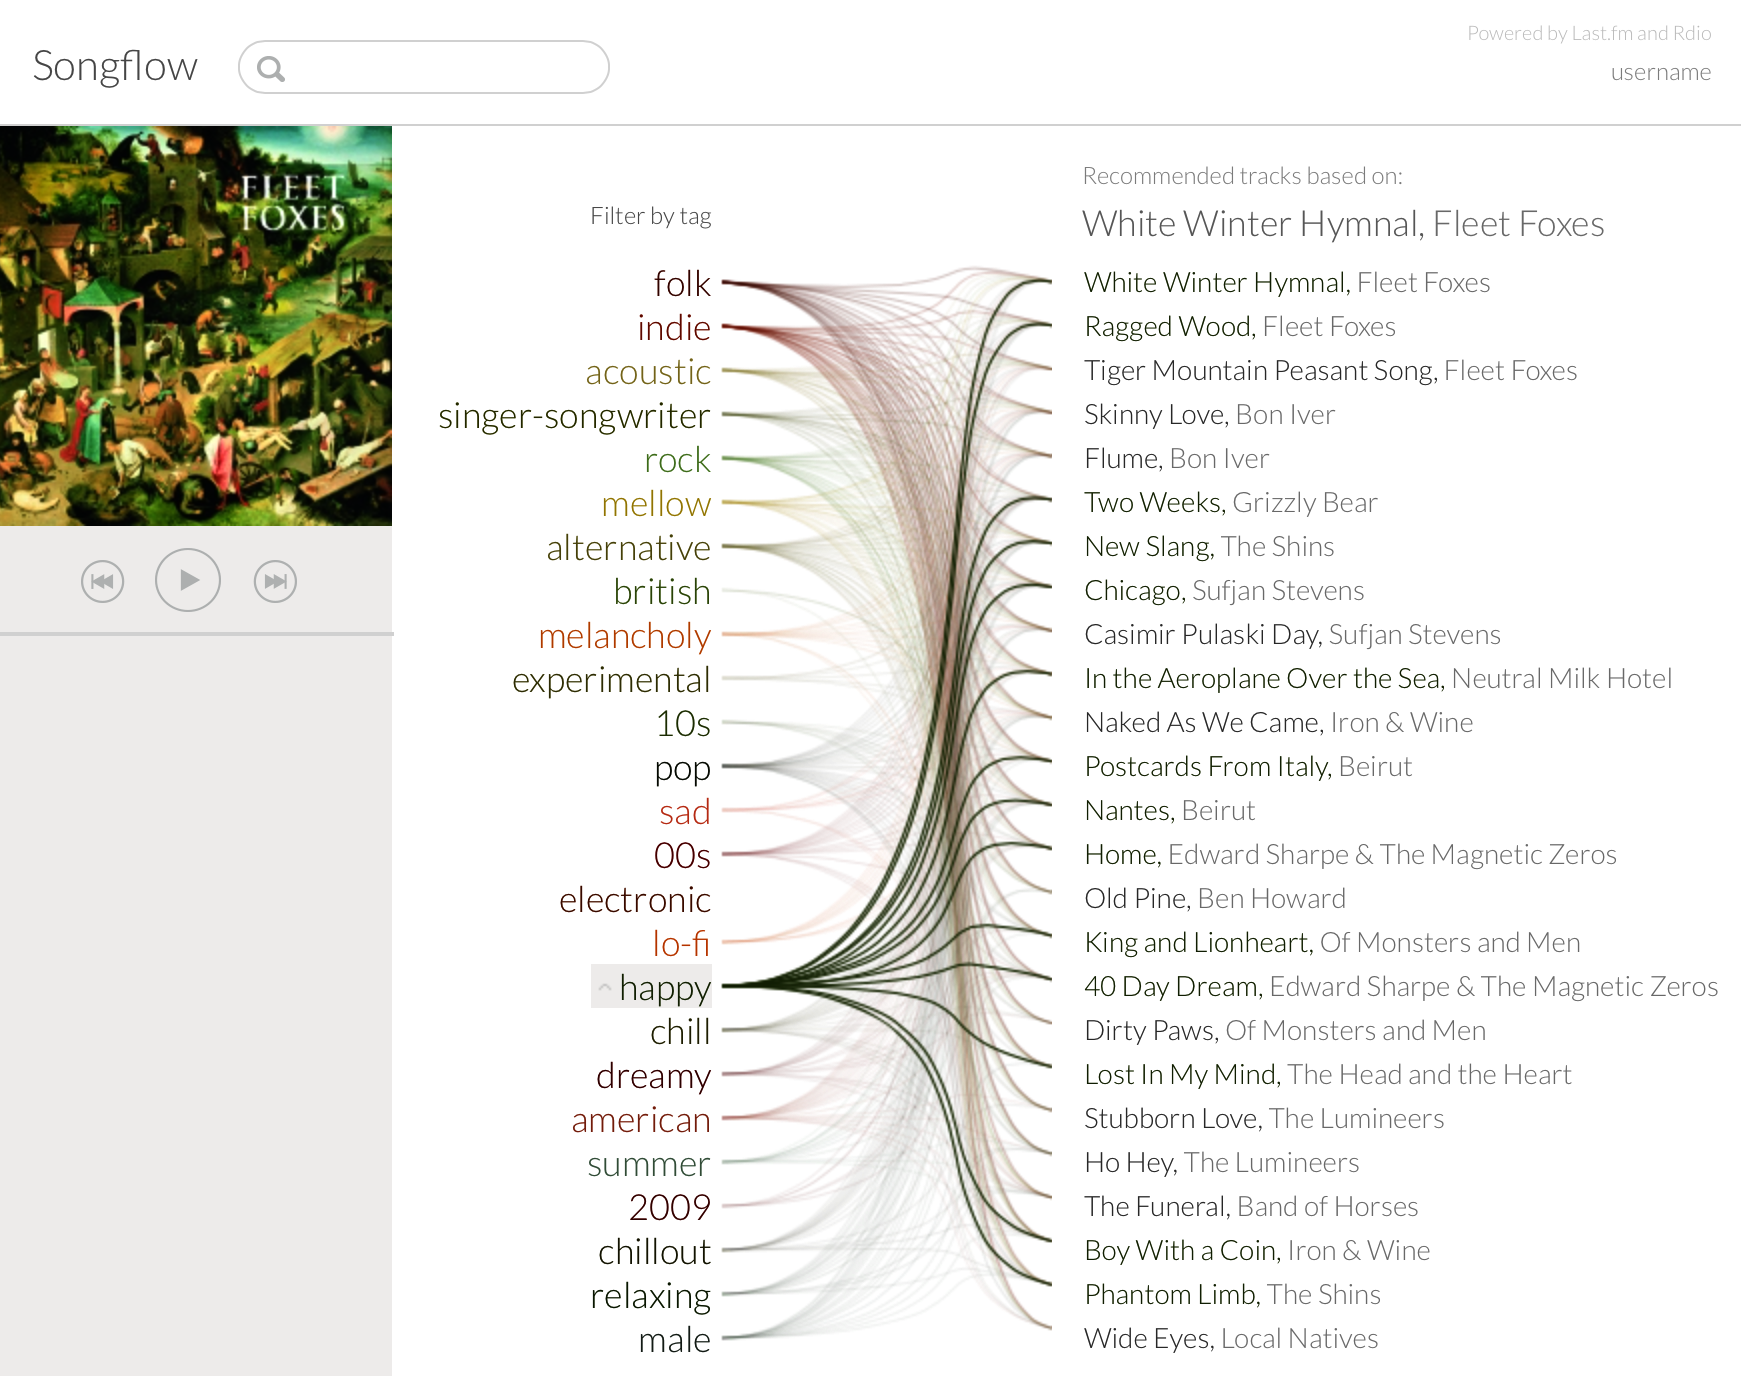
Task: Filter by the melancholy tag
Action: pyautogui.click(x=624, y=636)
